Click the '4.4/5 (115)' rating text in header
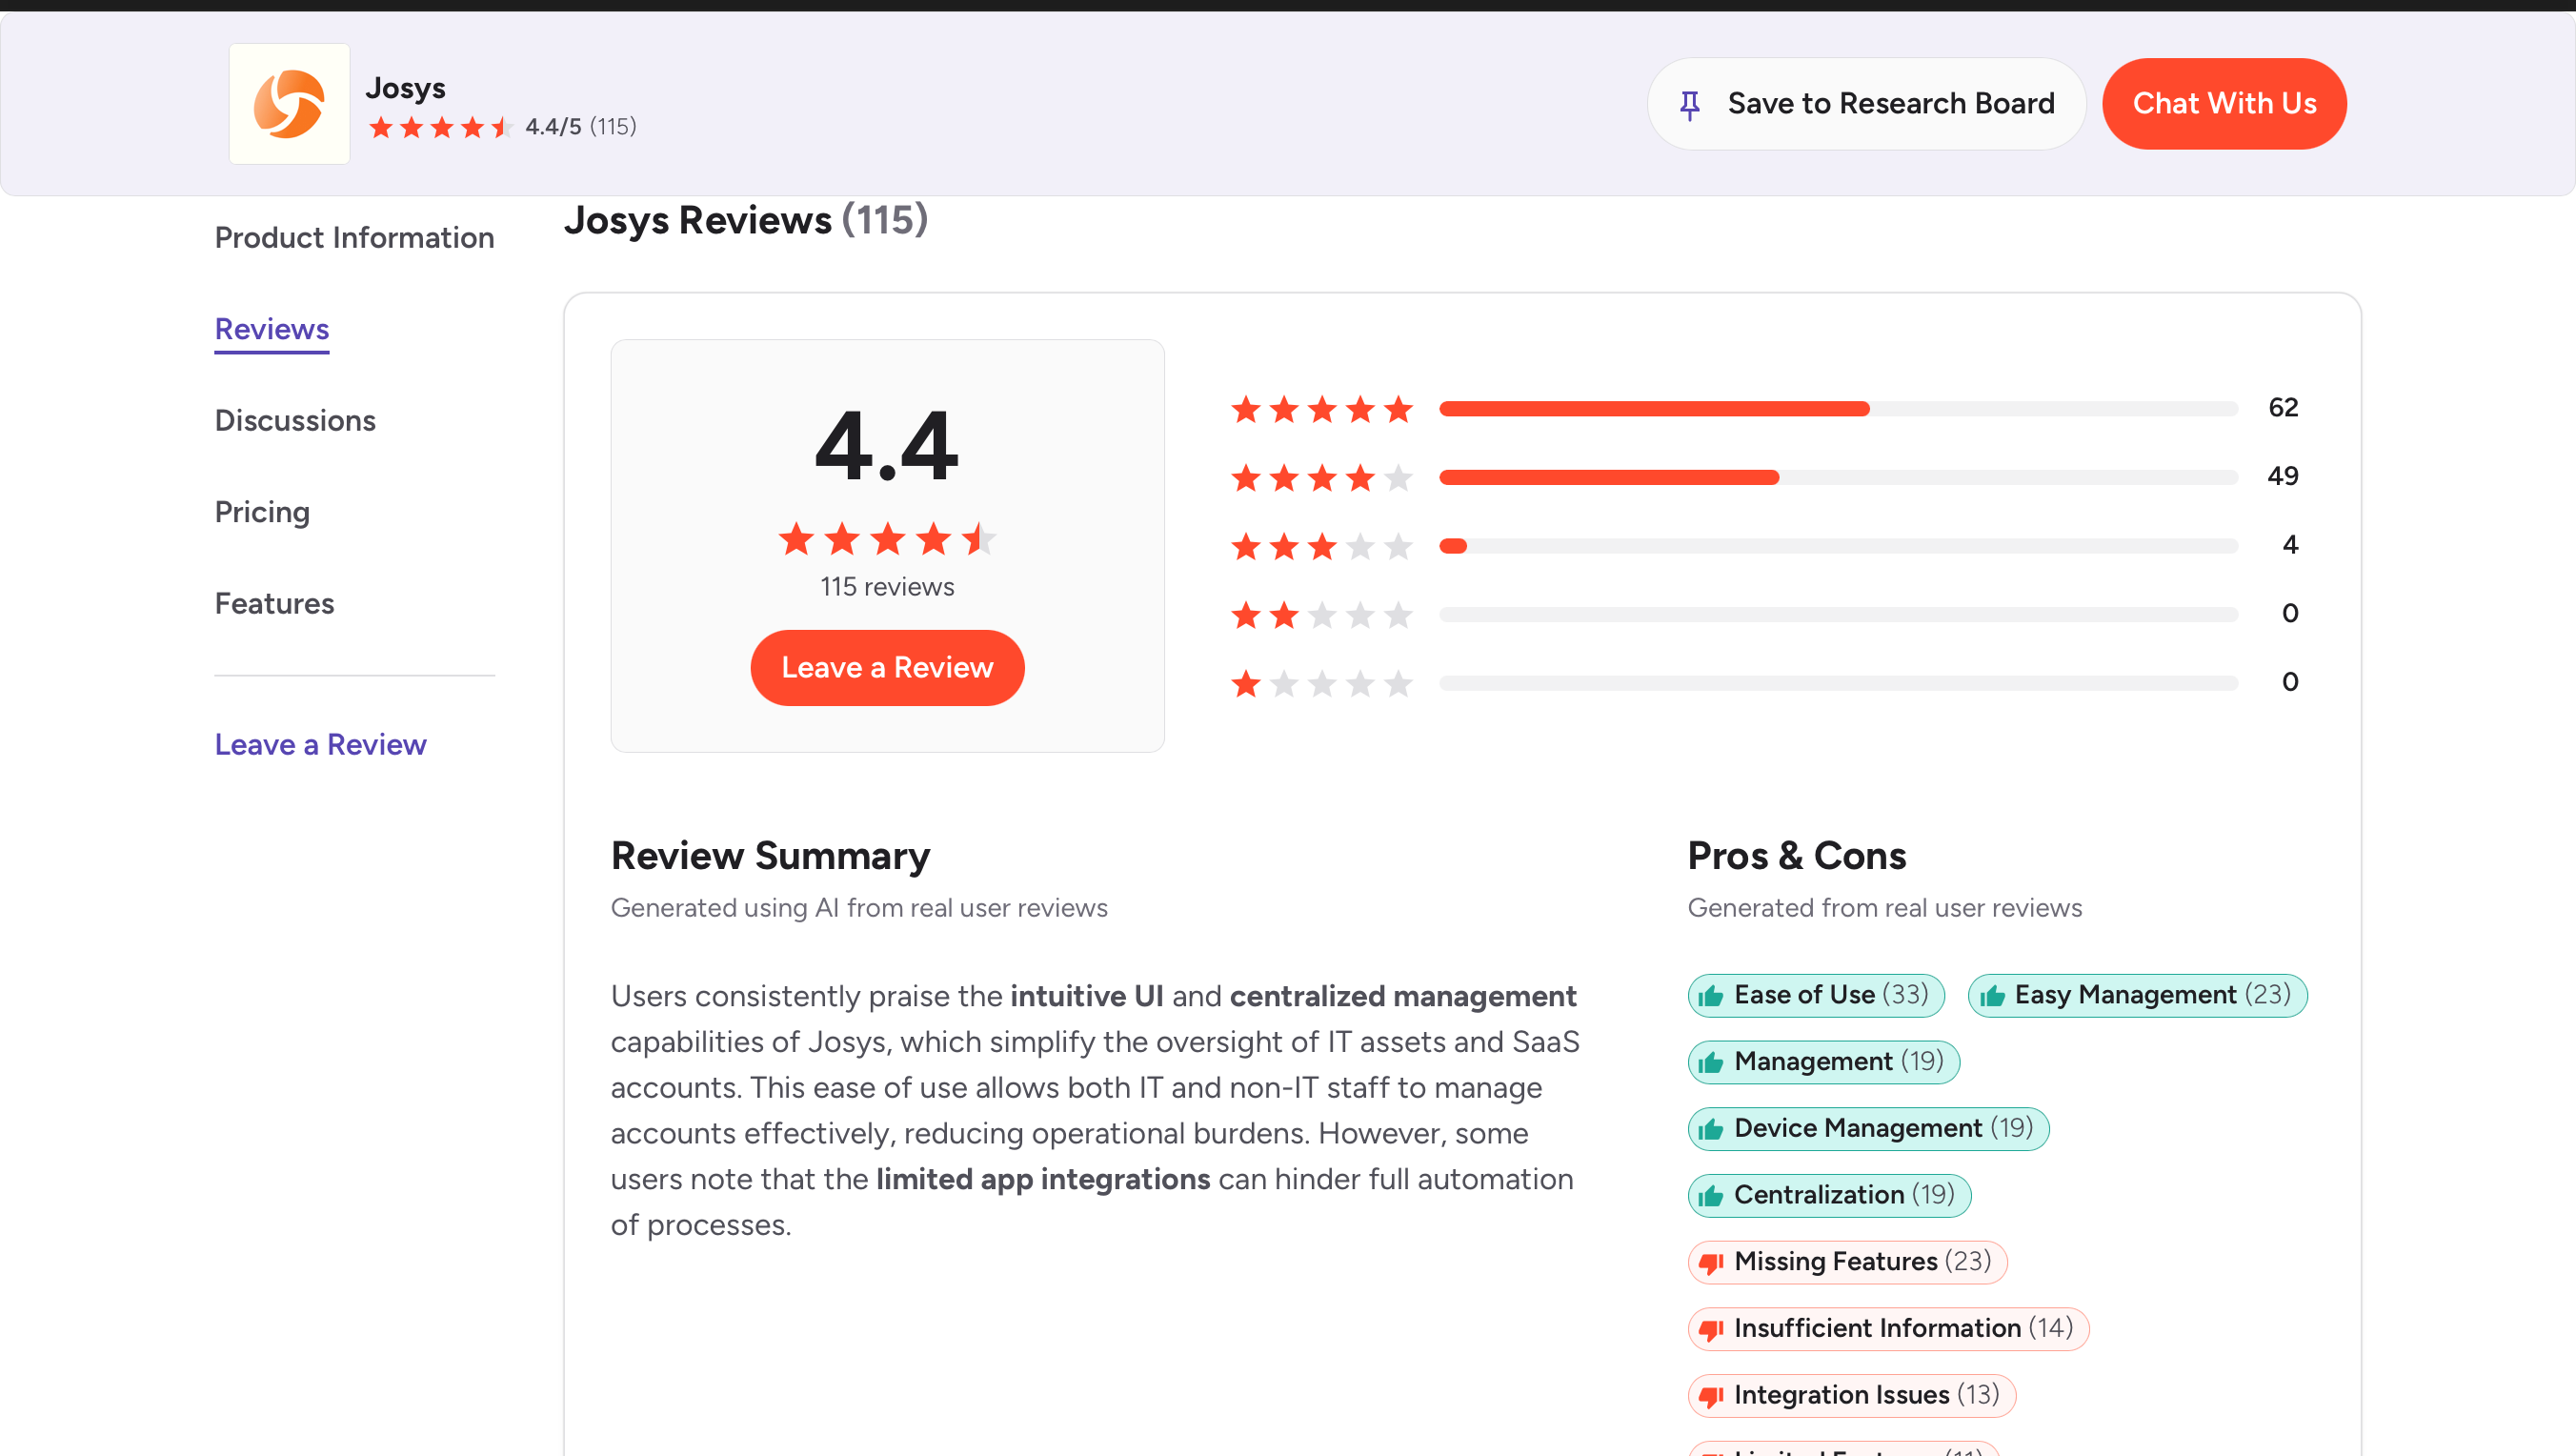This screenshot has width=2576, height=1456. click(581, 127)
